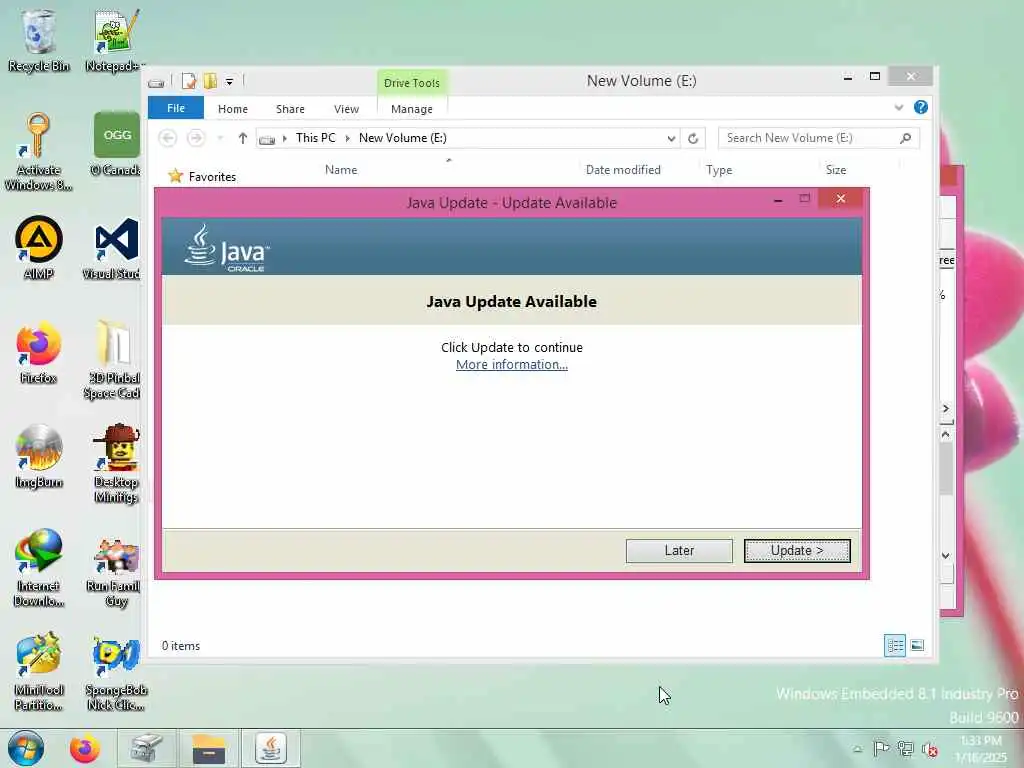The image size is (1024, 768).
Task: Select the O Canada OGG file icon
Action: (x=116, y=145)
